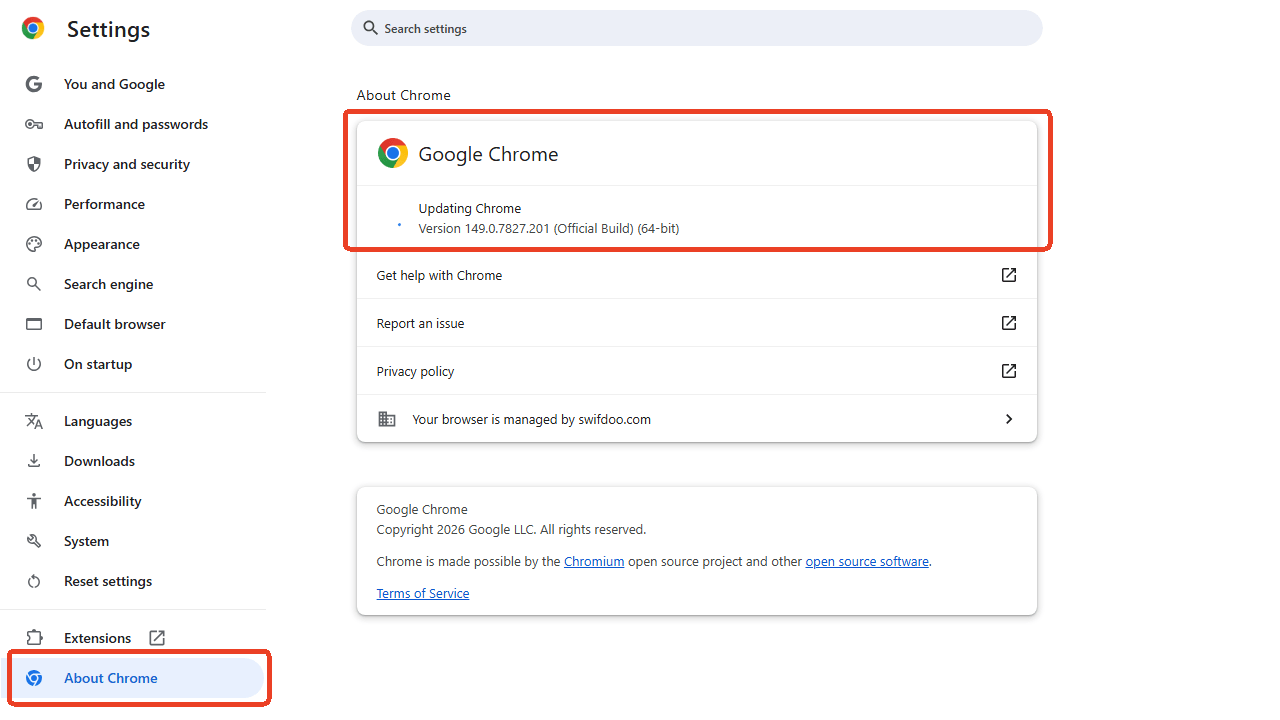Viewport: 1280px width, 720px height.
Task: Click the download arrow icon for Downloads
Action: pyautogui.click(x=34, y=461)
